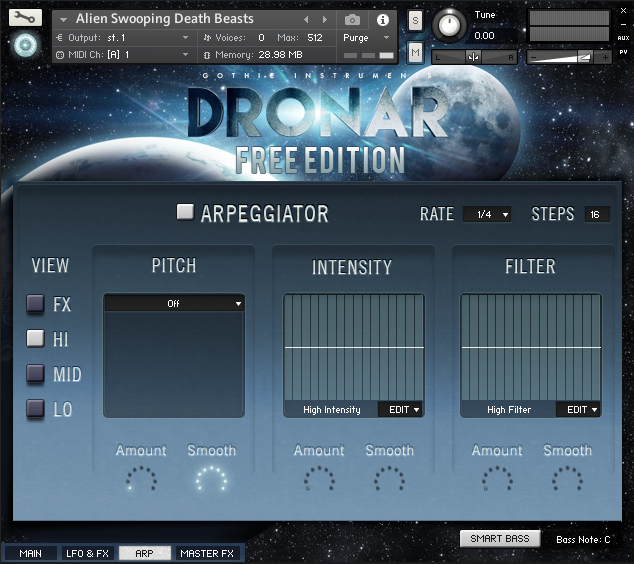The width and height of the screenshot is (634, 564).
Task: Click the High Filter label
Action: point(509,410)
